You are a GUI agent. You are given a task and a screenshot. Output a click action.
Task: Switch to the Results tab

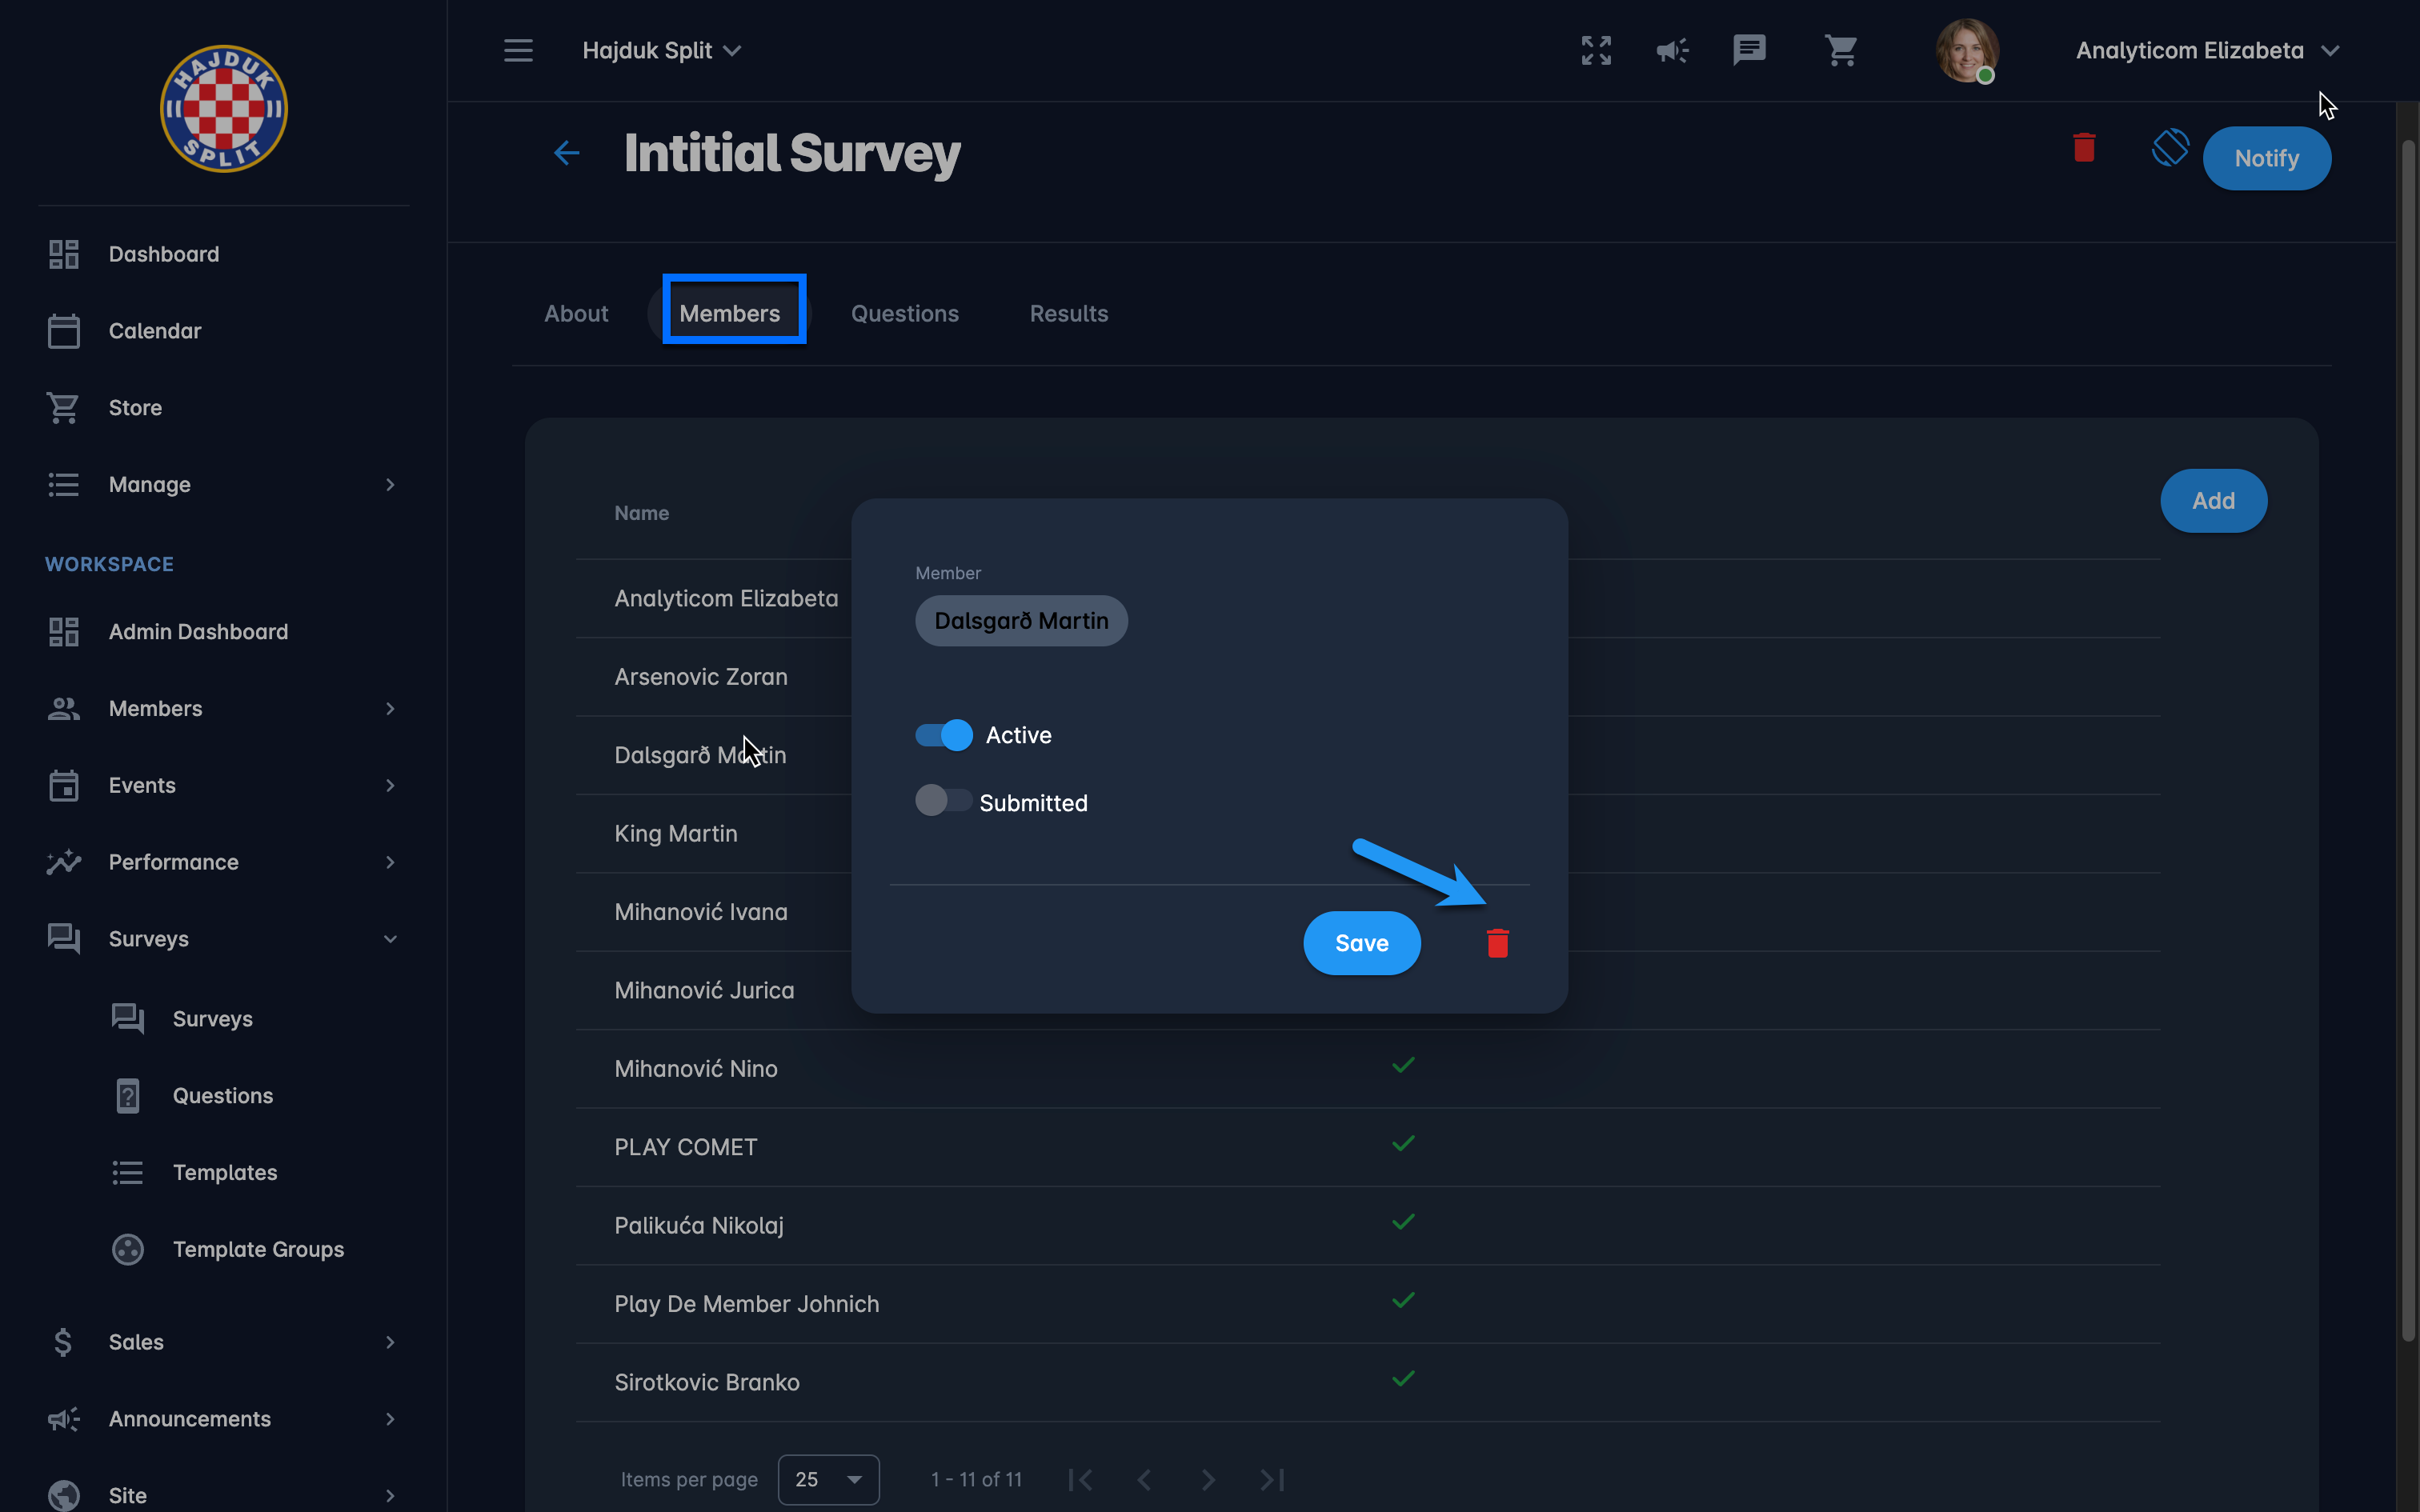(1068, 314)
